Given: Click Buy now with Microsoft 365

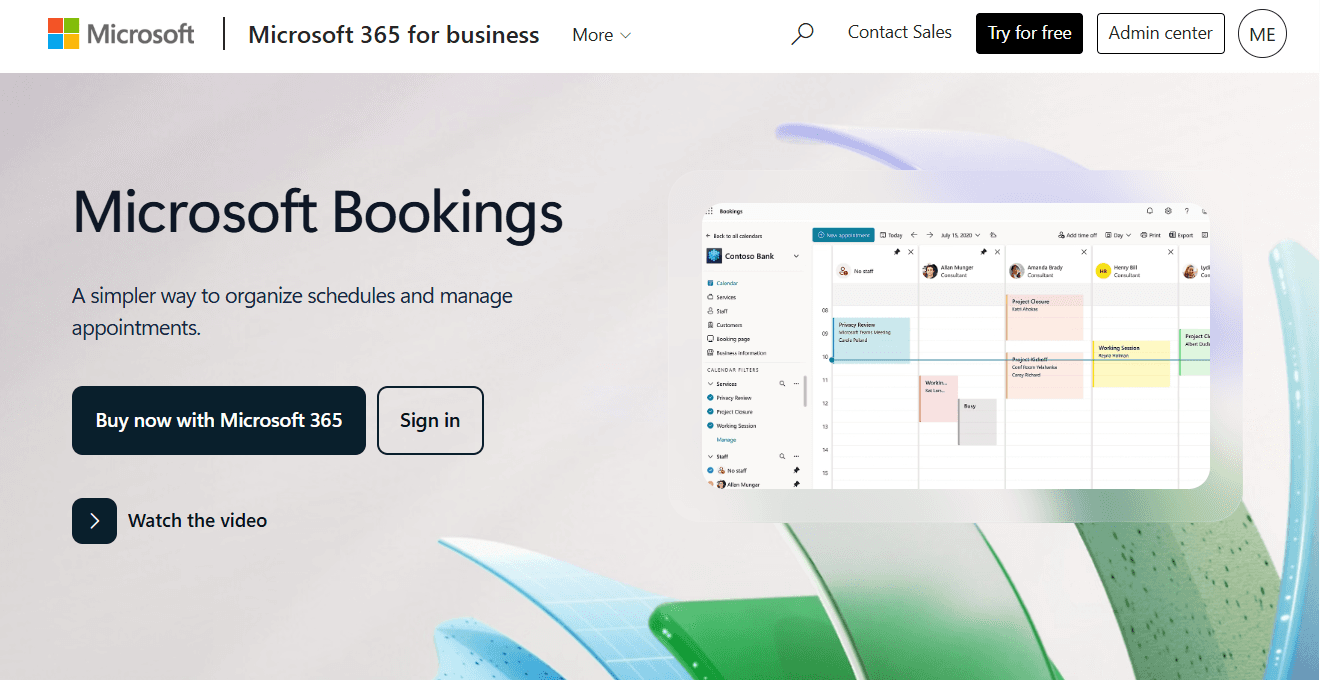Looking at the screenshot, I should (x=219, y=420).
